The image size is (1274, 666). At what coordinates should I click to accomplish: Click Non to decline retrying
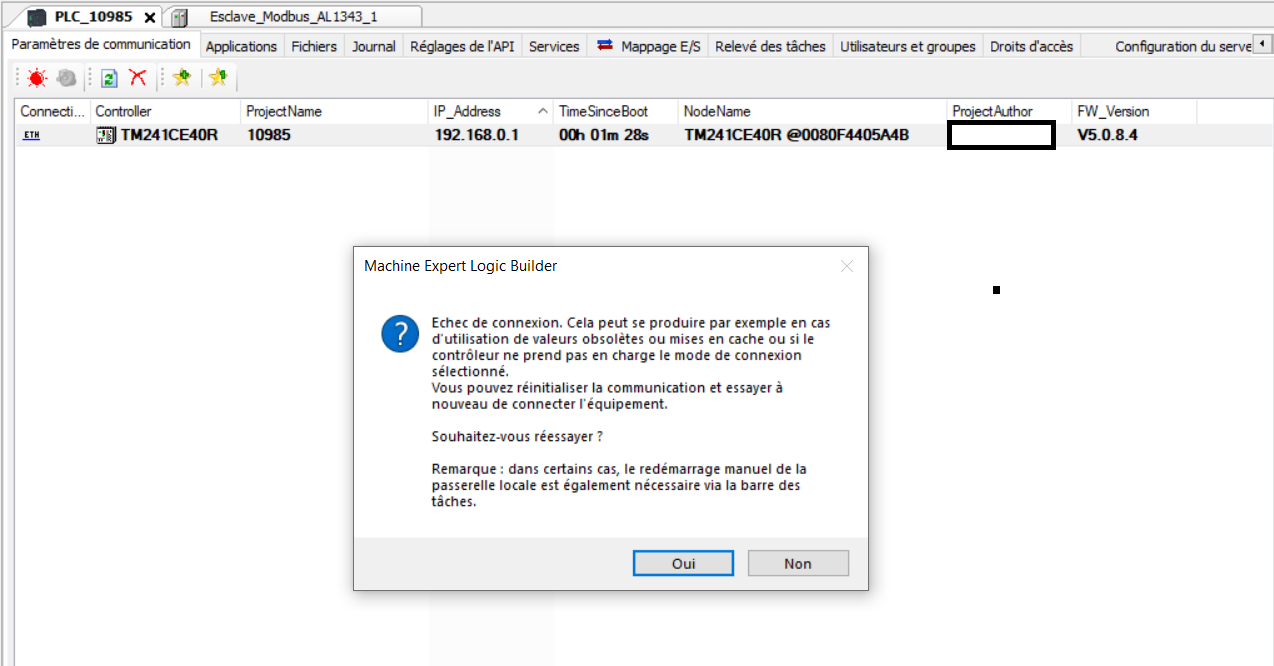point(798,563)
